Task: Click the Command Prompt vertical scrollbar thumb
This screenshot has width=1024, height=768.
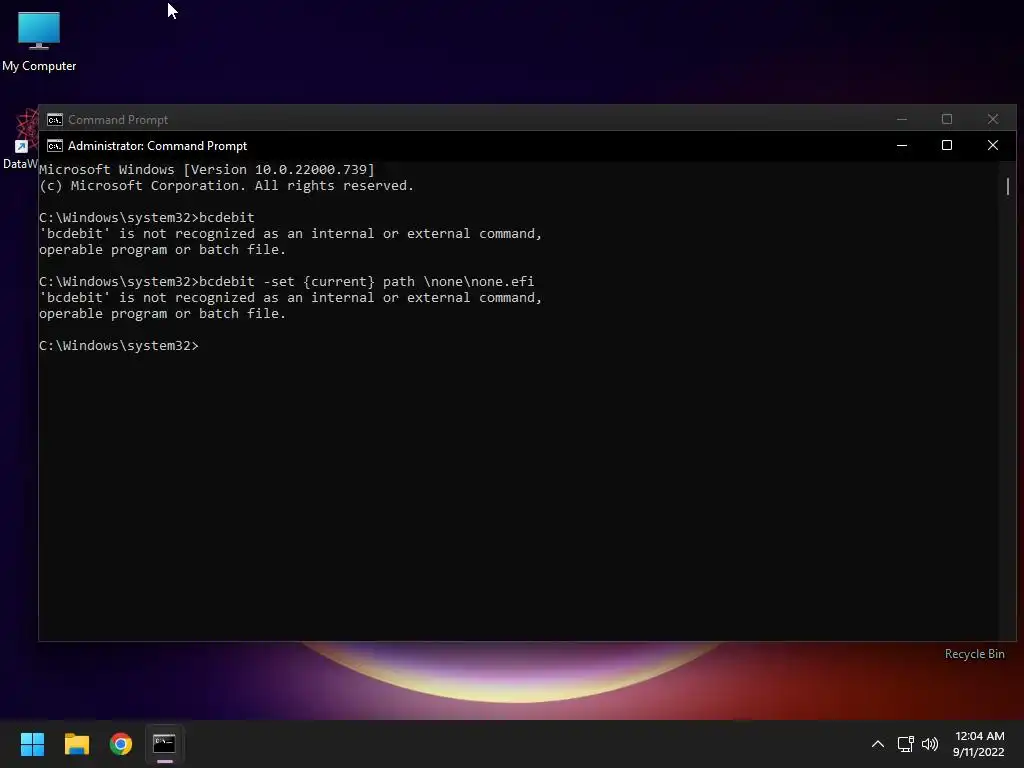Action: pos(1008,186)
